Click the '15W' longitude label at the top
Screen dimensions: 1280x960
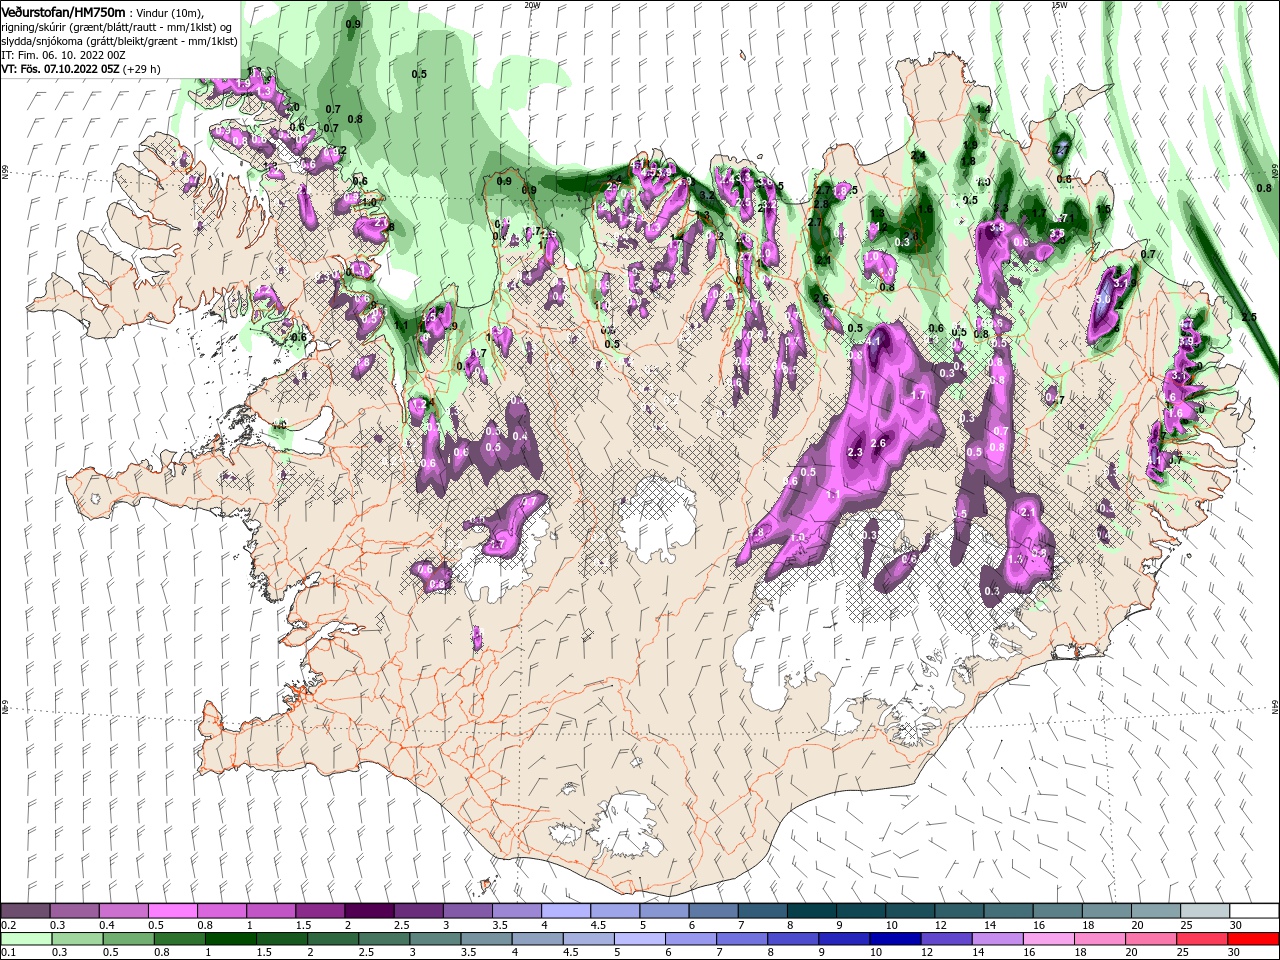(x=1059, y=4)
